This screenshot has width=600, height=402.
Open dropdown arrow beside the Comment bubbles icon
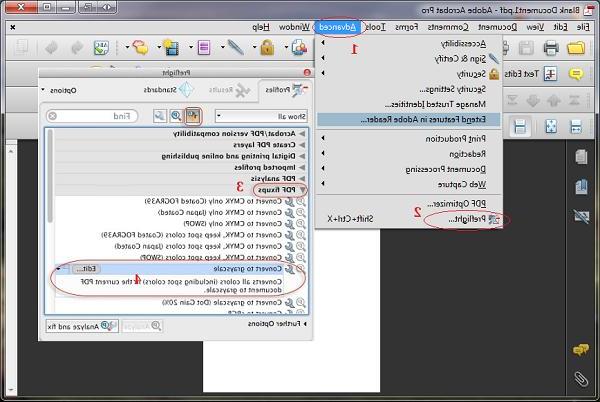[127, 48]
